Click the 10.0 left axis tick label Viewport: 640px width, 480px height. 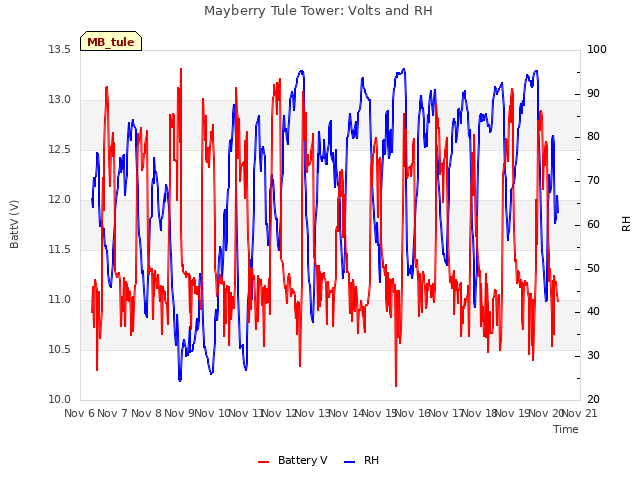[59, 400]
